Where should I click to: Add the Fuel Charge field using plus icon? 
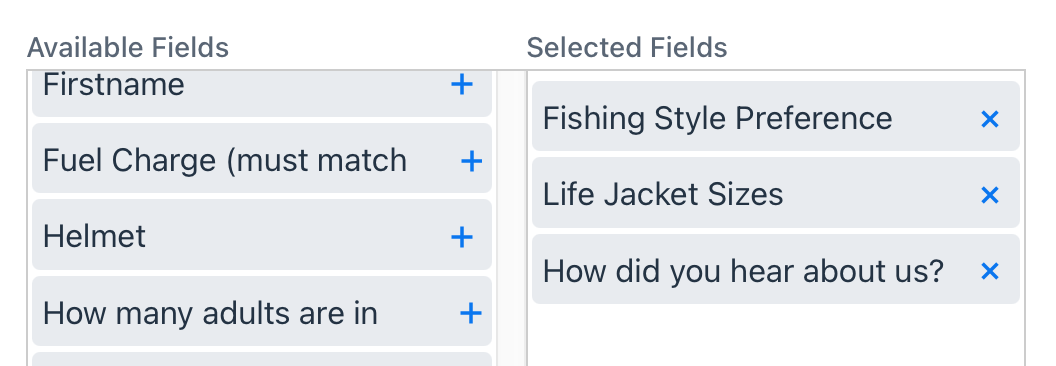click(471, 161)
